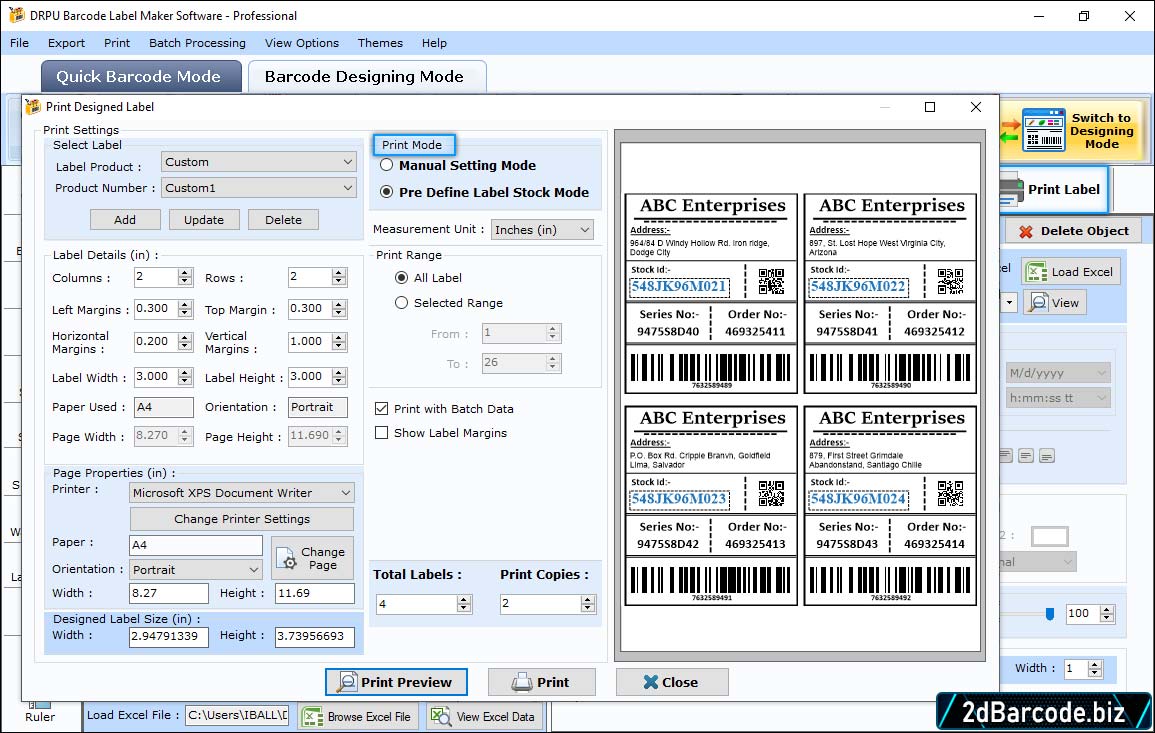Click the Designed Label Size Width field
1155x733 pixels.
click(x=169, y=636)
